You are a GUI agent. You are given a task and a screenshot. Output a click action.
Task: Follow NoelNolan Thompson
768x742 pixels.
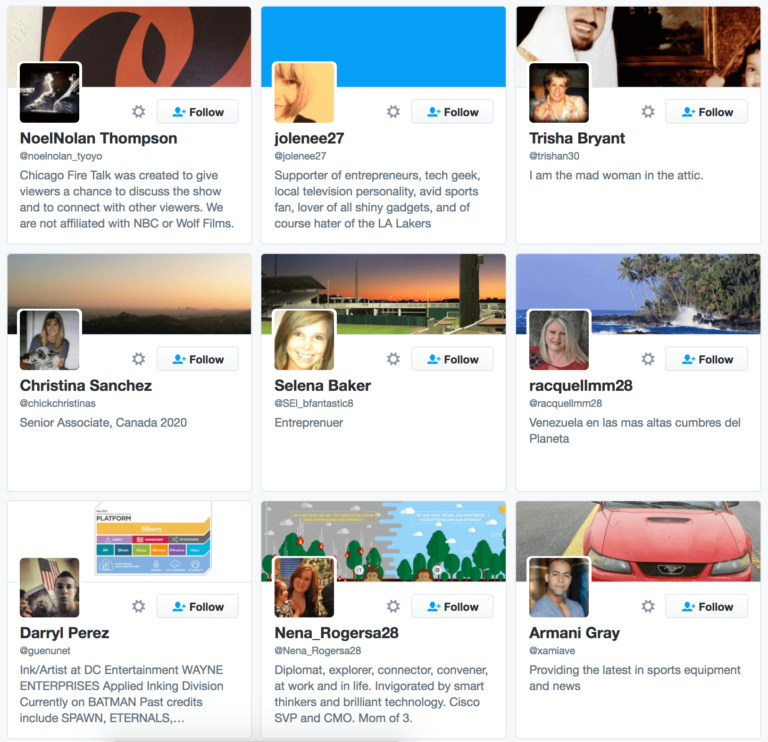pyautogui.click(x=198, y=112)
